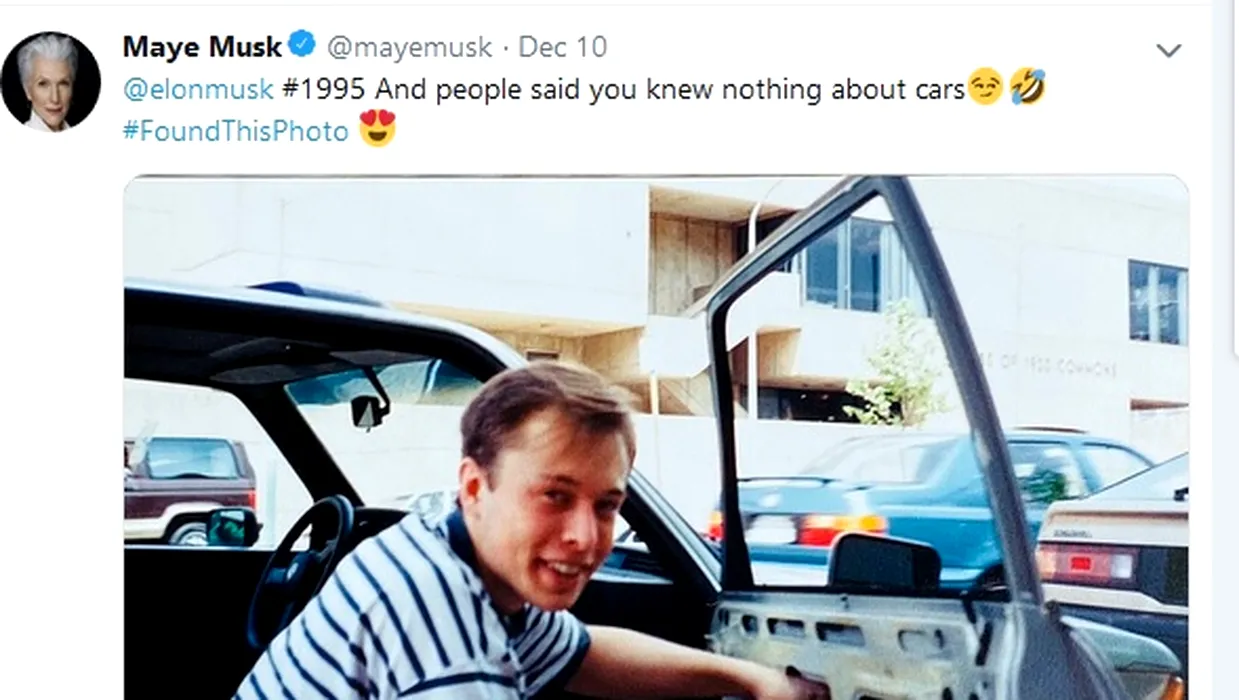
Task: Open the #1995 hashtag
Action: pos(325,89)
